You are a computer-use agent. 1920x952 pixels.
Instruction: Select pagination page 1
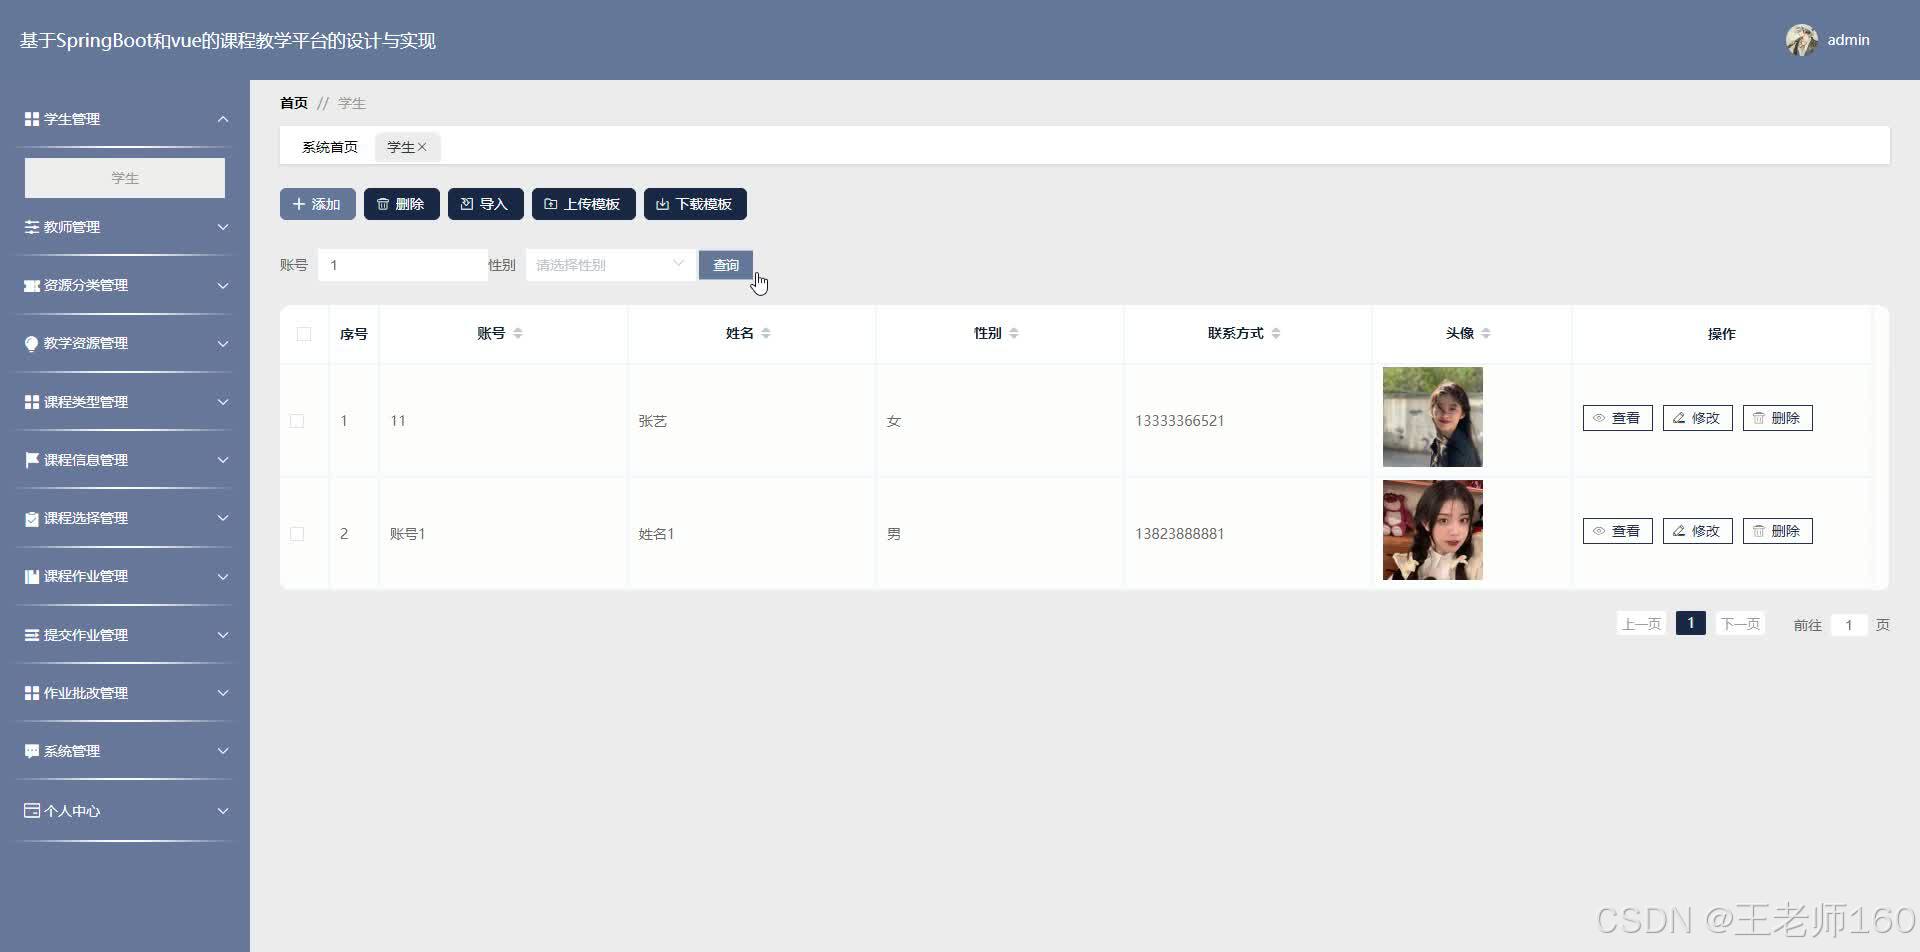point(1691,623)
